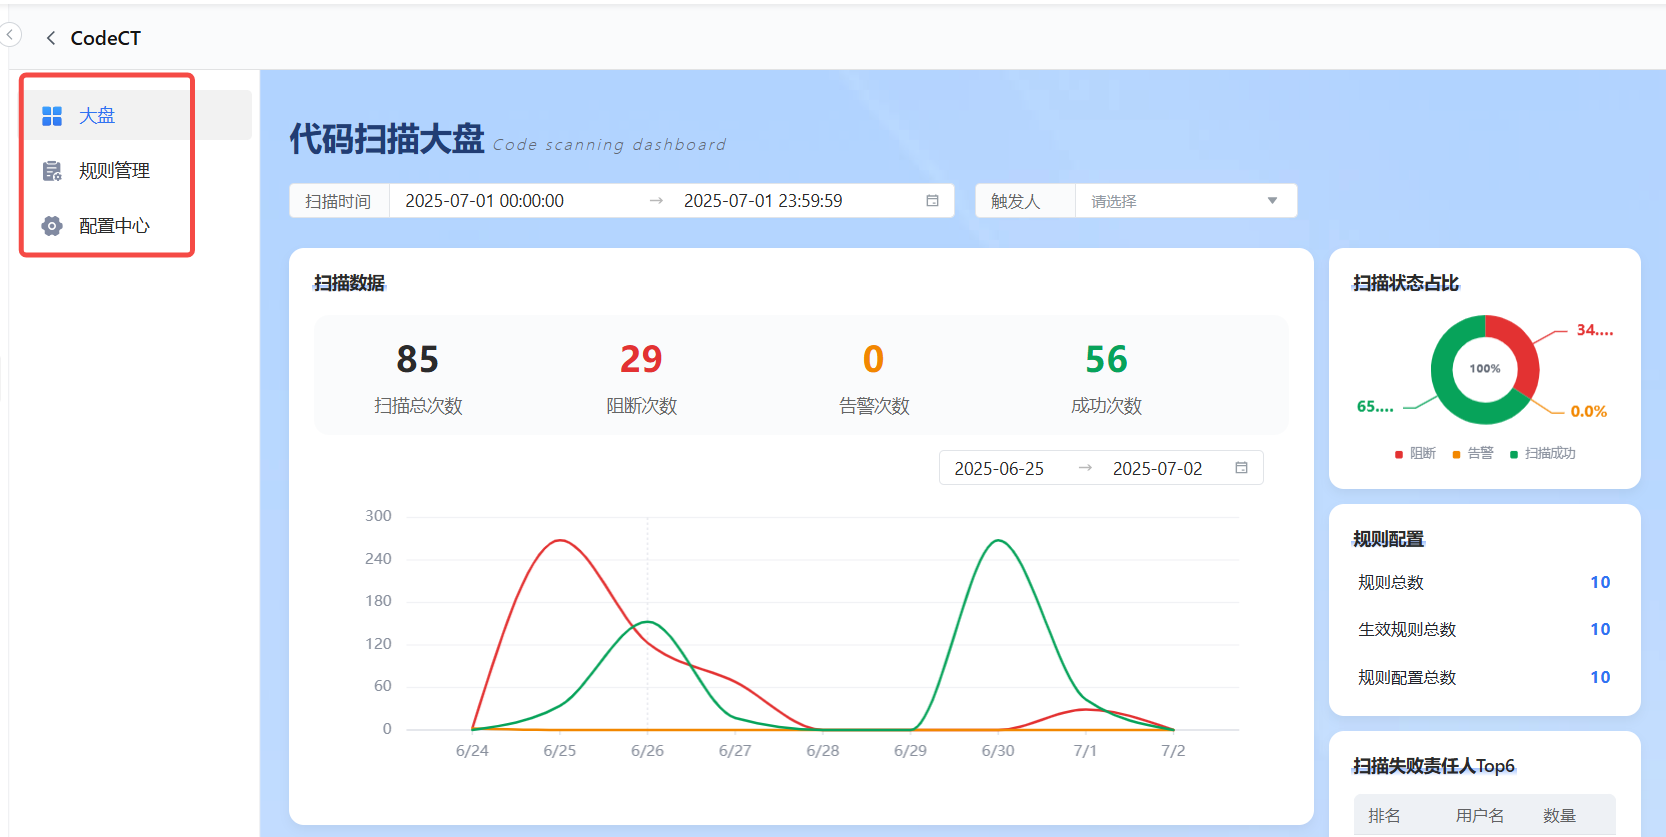Image resolution: width=1666 pixels, height=837 pixels.
Task: Open the 配置中心 menu item
Action: pos(114,226)
